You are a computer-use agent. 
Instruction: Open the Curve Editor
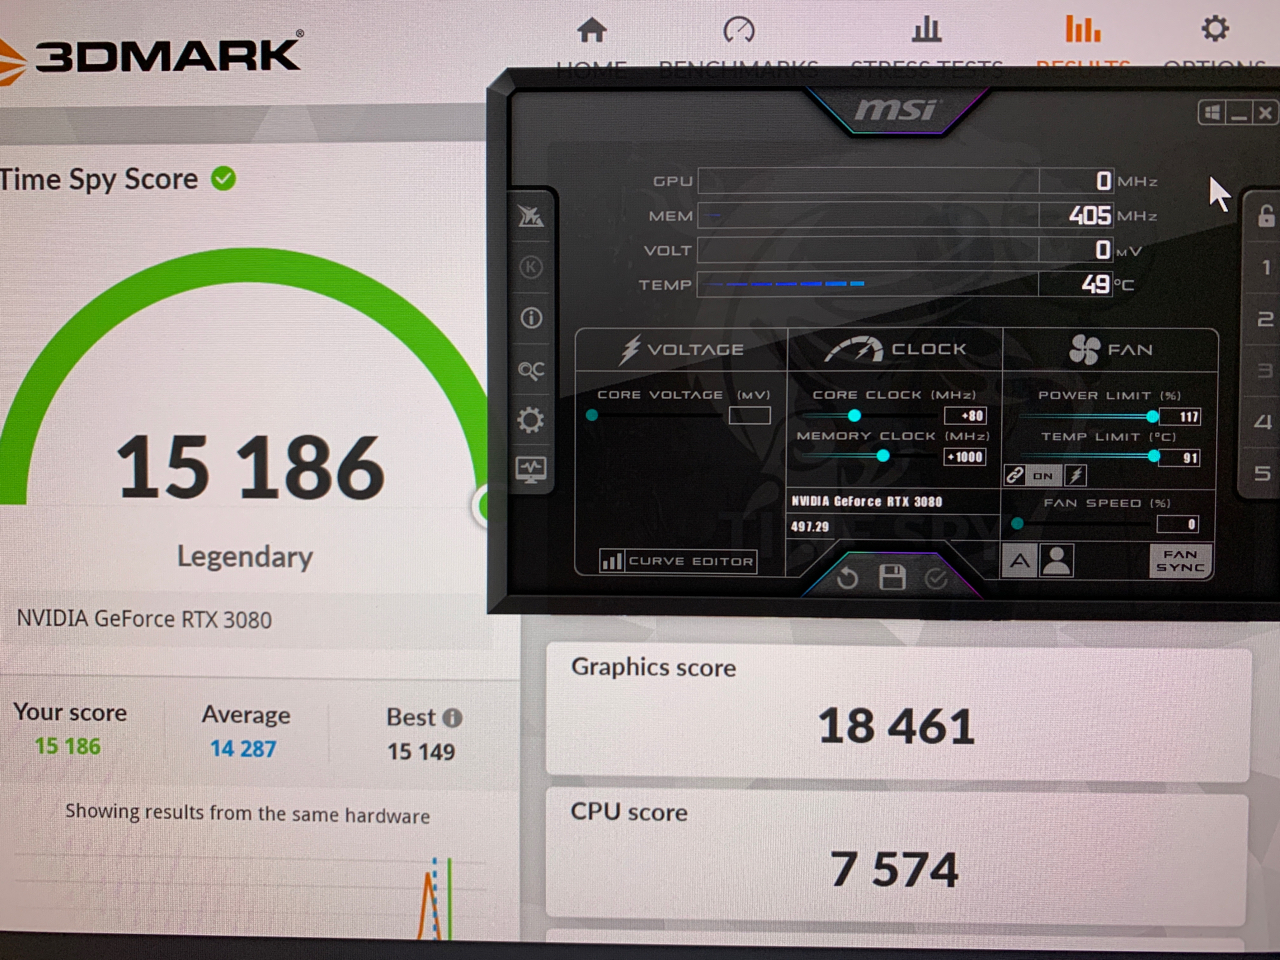point(678,561)
